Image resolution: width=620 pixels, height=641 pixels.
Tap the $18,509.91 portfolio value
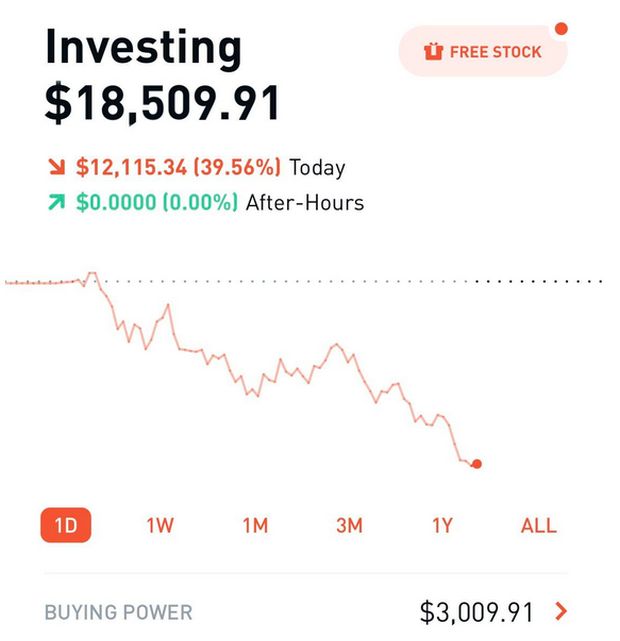(162, 103)
